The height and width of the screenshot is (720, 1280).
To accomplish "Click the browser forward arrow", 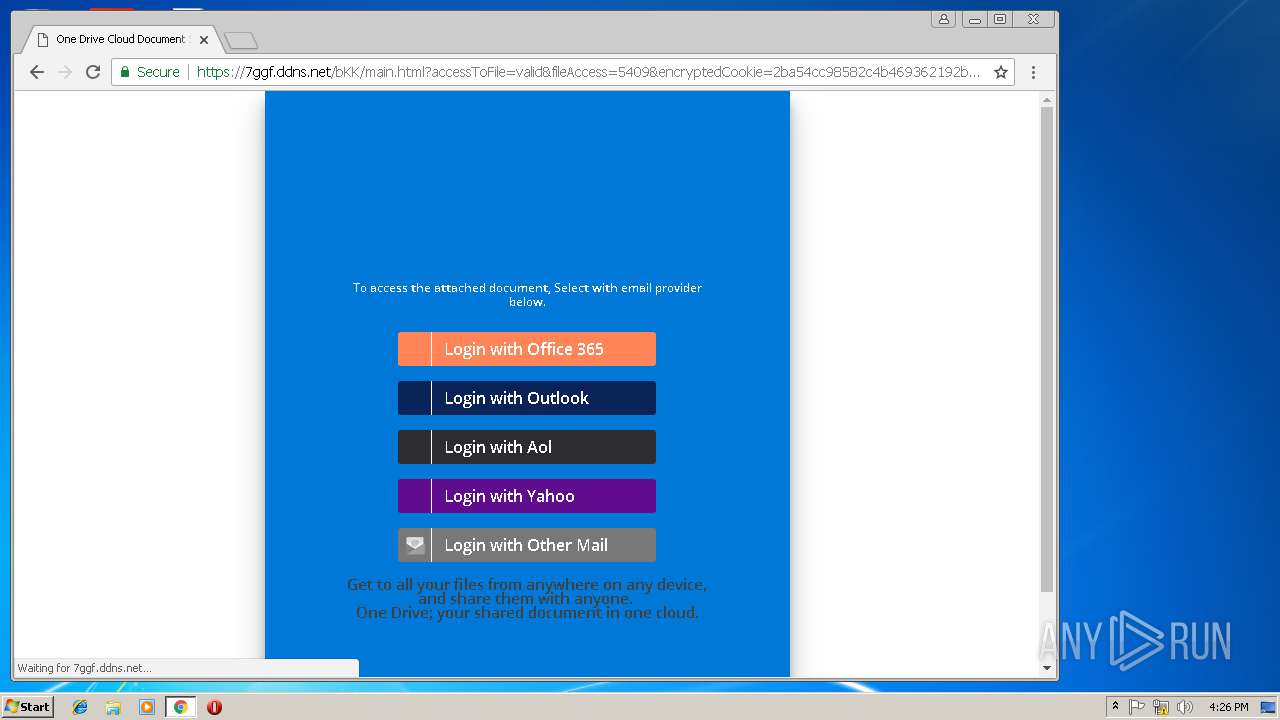I will tap(65, 72).
